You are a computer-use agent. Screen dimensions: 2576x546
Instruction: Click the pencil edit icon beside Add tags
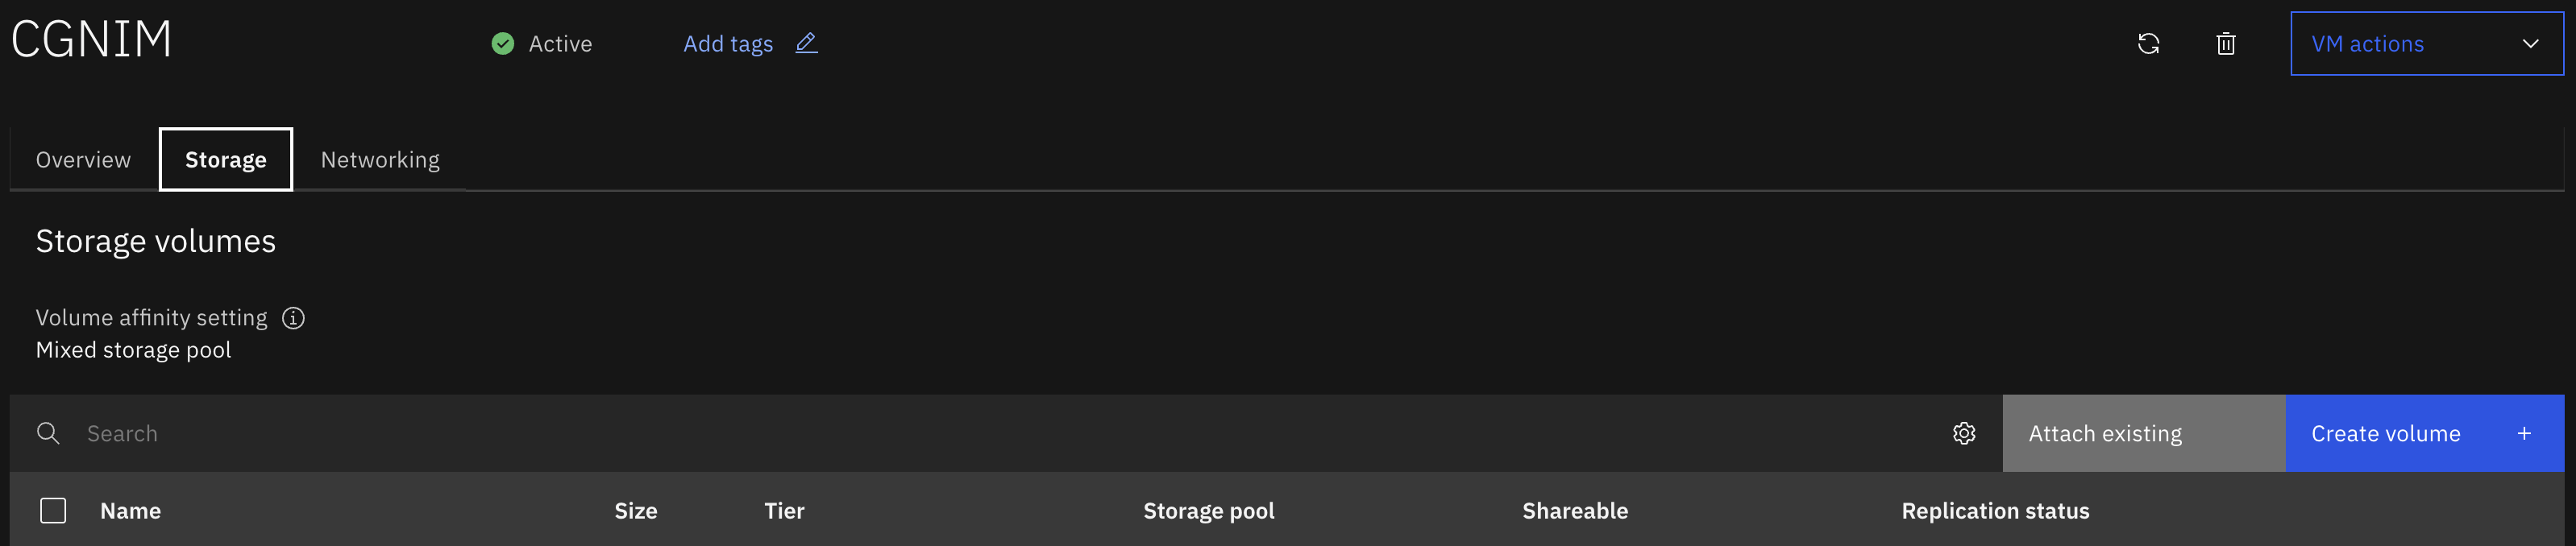coord(806,43)
